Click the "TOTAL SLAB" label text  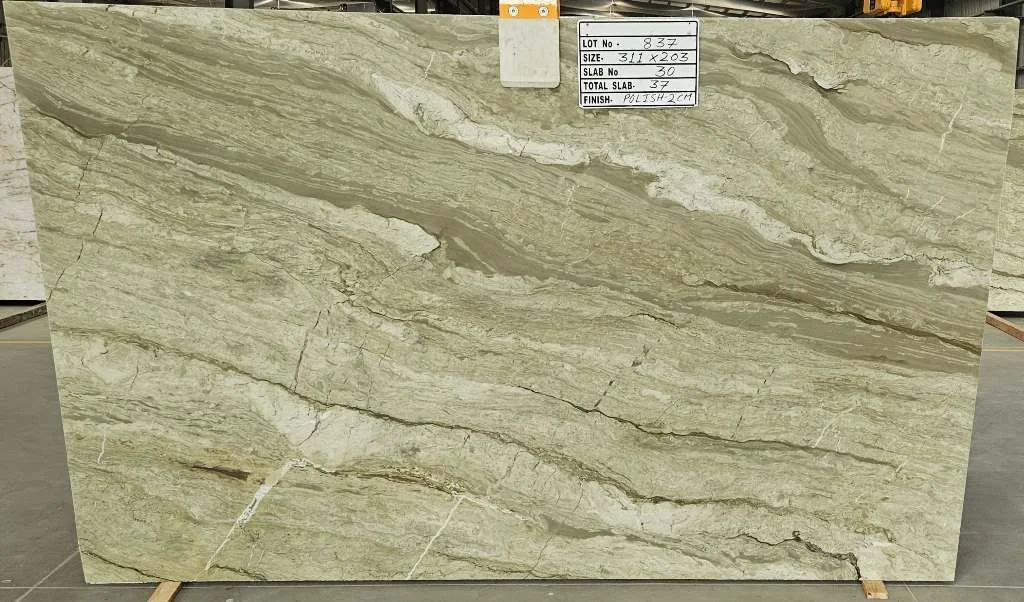608,86
